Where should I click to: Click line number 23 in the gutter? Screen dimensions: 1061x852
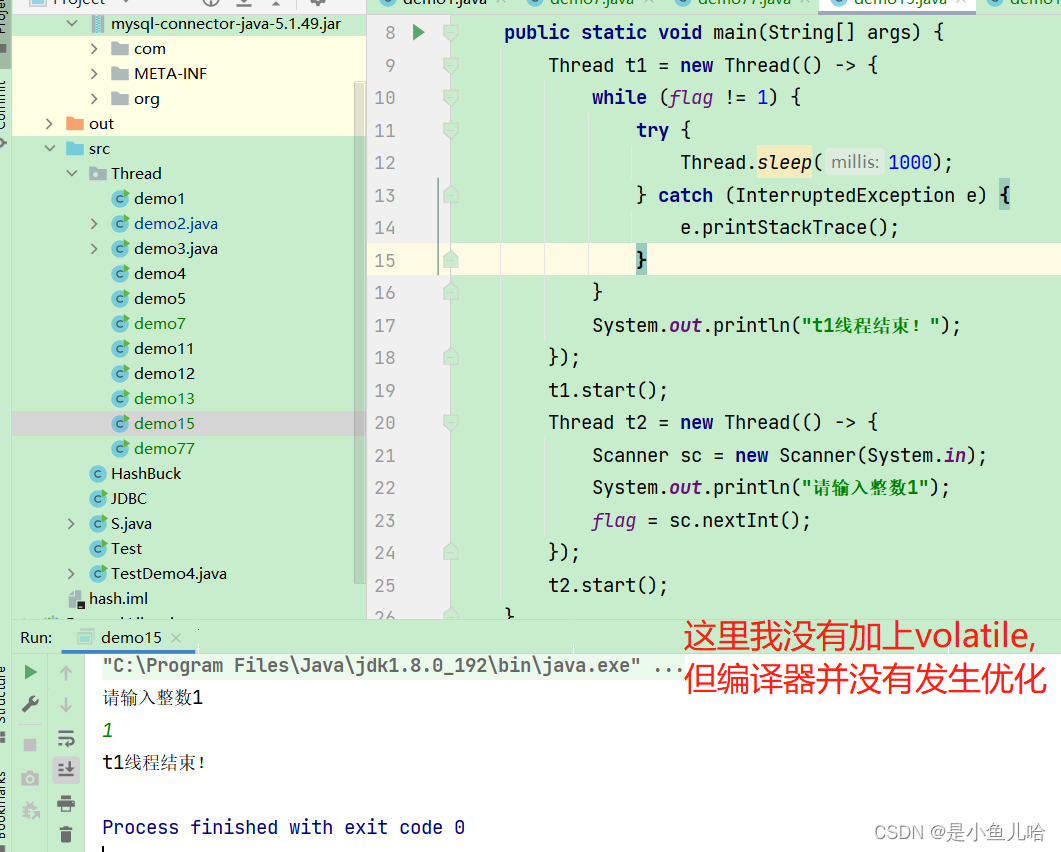(x=384, y=520)
